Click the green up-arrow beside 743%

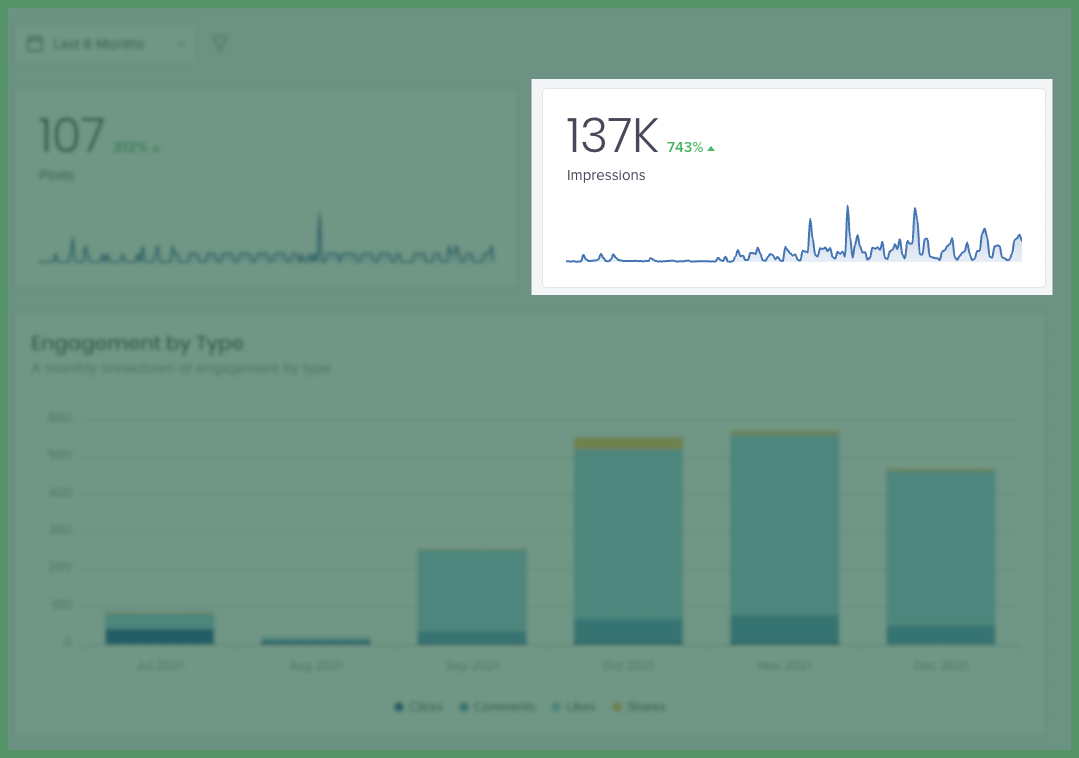coord(710,147)
